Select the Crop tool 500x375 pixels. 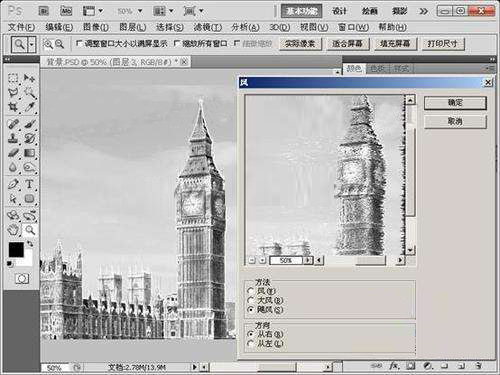click(x=13, y=107)
